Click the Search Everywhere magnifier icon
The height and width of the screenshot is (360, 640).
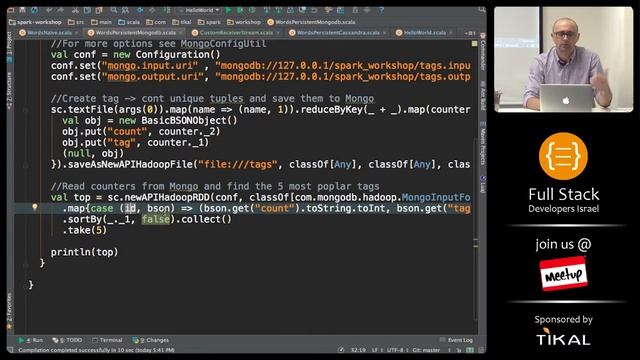coord(482,9)
